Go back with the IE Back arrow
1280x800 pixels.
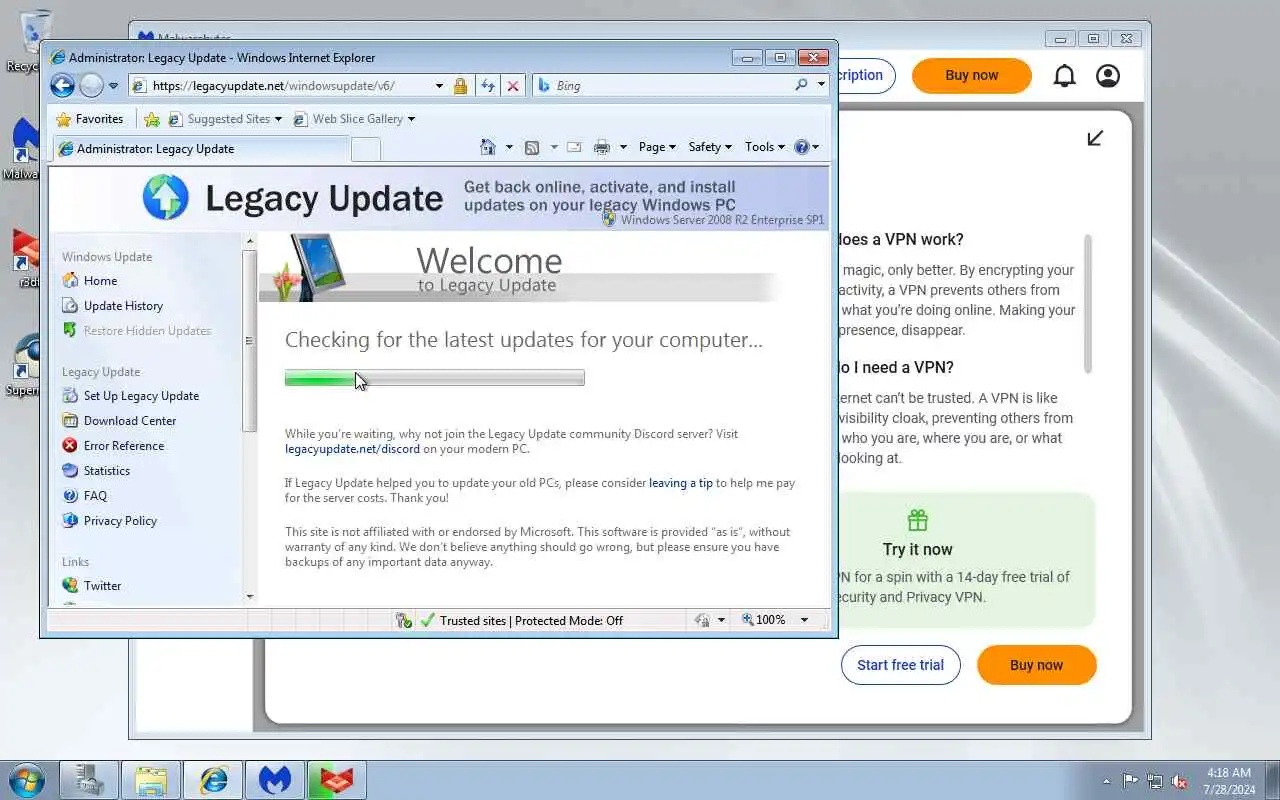(x=62, y=86)
